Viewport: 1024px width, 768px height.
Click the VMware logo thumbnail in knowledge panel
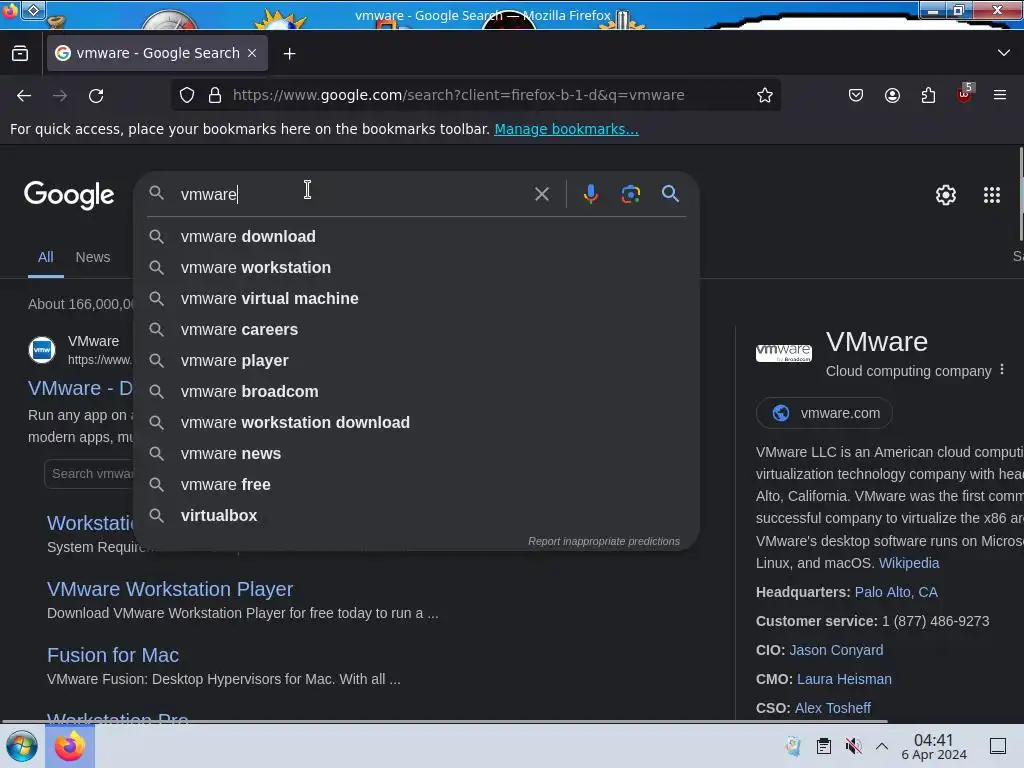point(784,353)
